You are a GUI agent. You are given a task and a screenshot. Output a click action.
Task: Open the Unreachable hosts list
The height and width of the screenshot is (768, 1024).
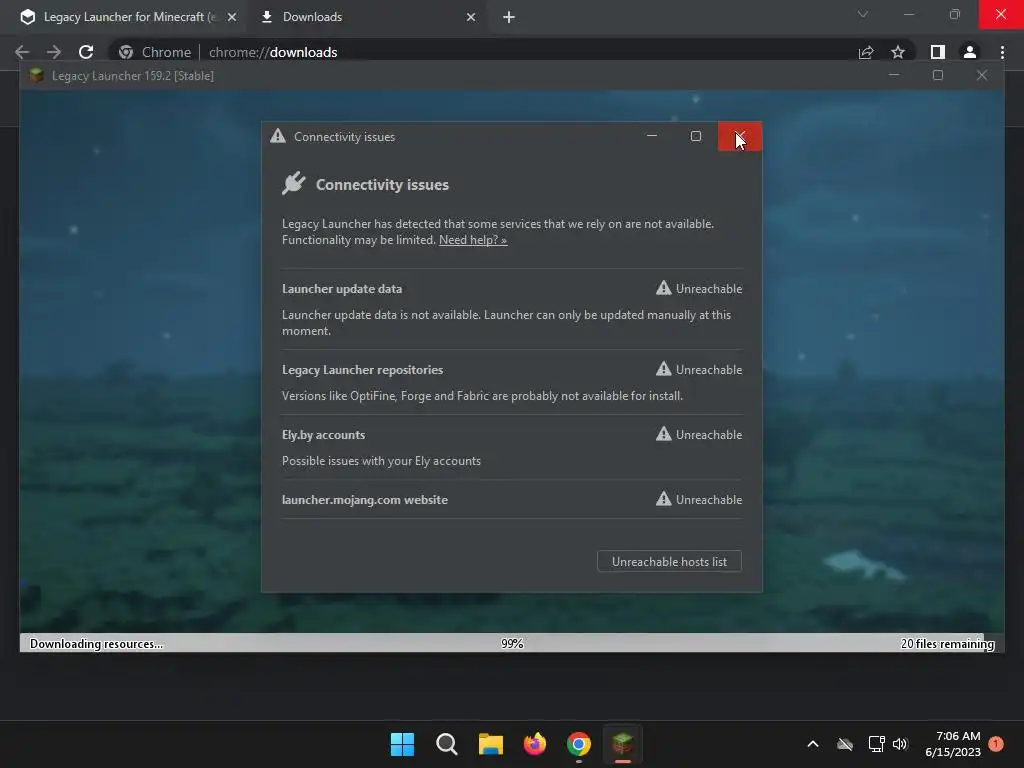669,562
